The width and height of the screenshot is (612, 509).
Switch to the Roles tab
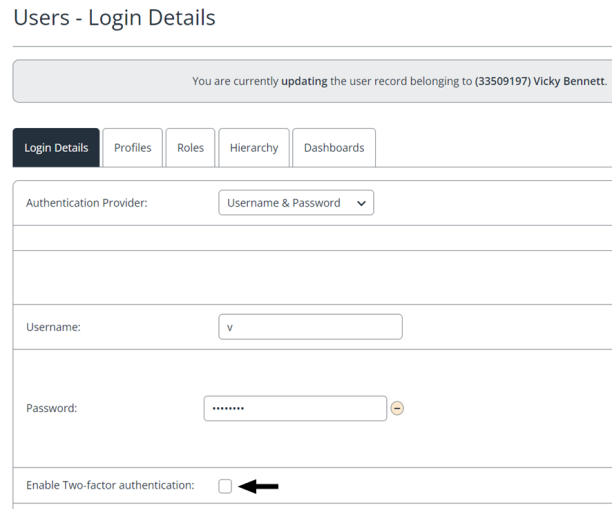pos(190,148)
